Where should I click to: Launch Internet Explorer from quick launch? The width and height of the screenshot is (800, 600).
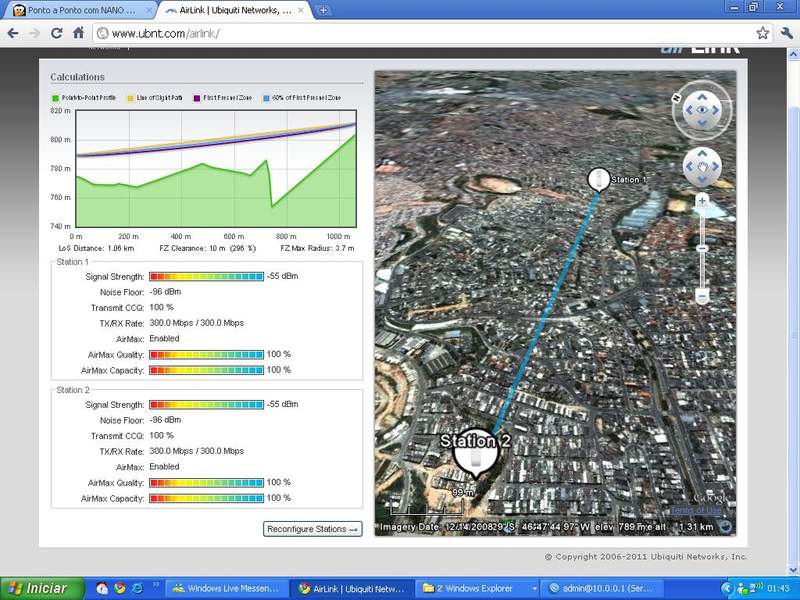(x=137, y=588)
